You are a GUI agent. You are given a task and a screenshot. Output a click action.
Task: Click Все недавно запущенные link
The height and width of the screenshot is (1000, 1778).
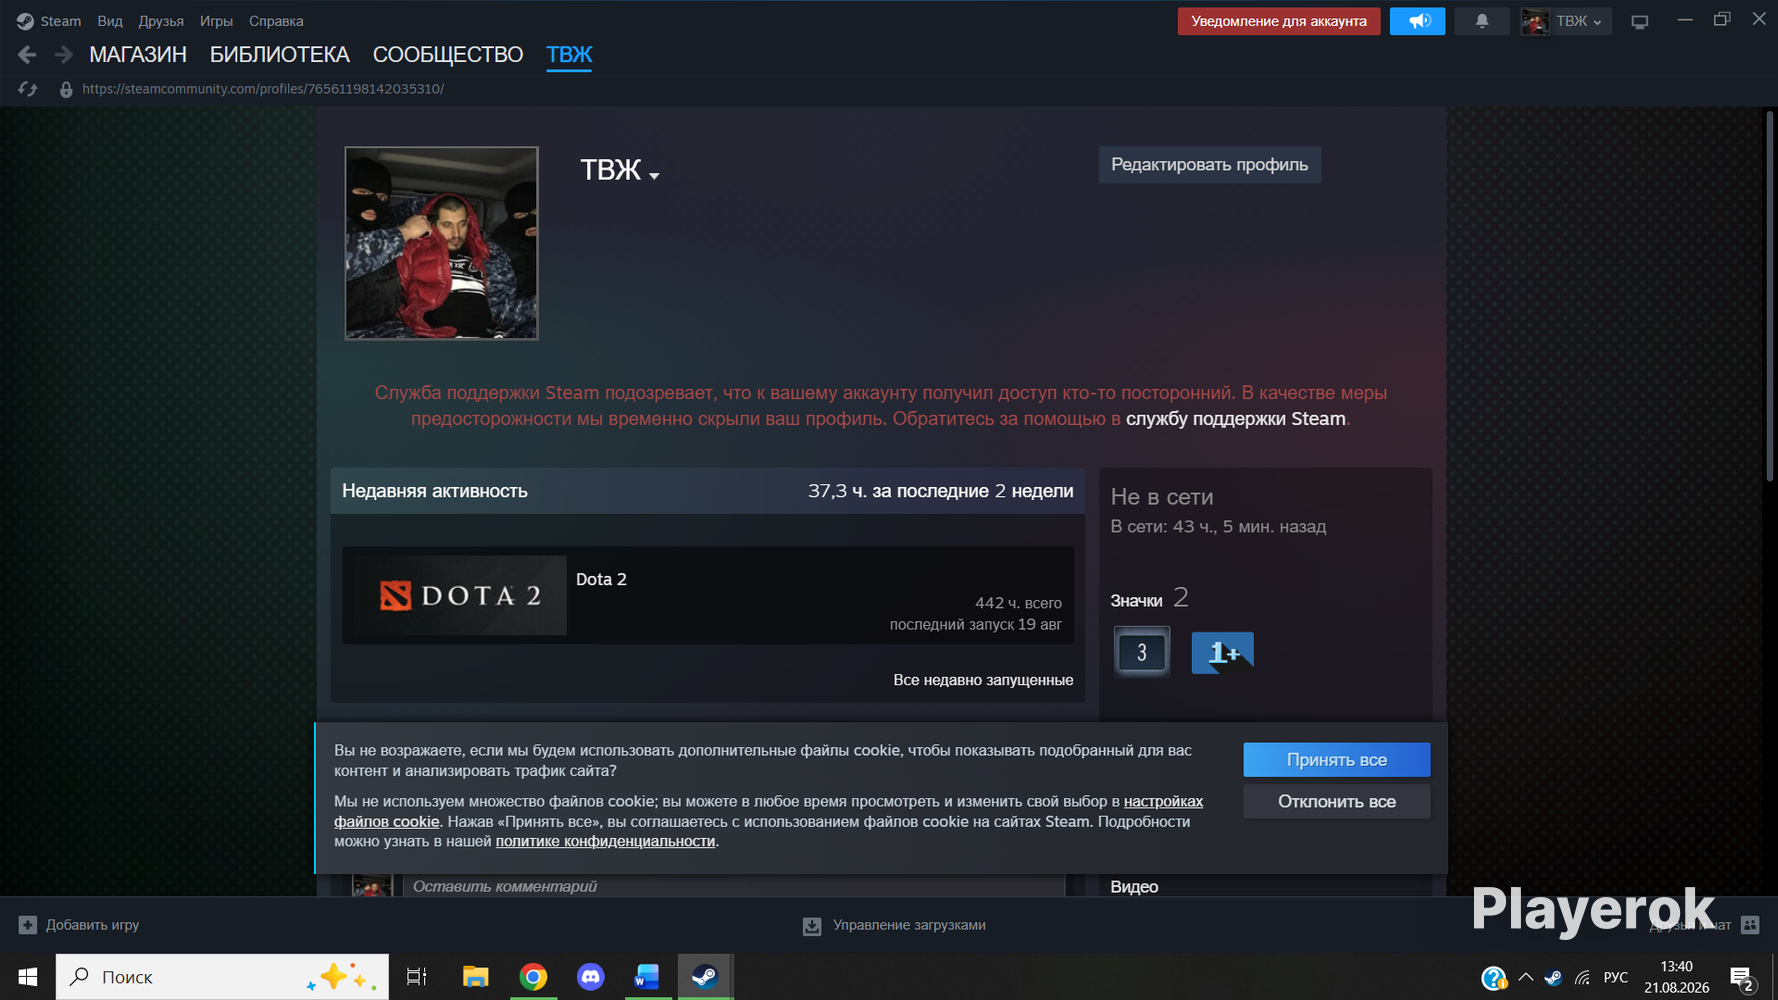pyautogui.click(x=983, y=680)
